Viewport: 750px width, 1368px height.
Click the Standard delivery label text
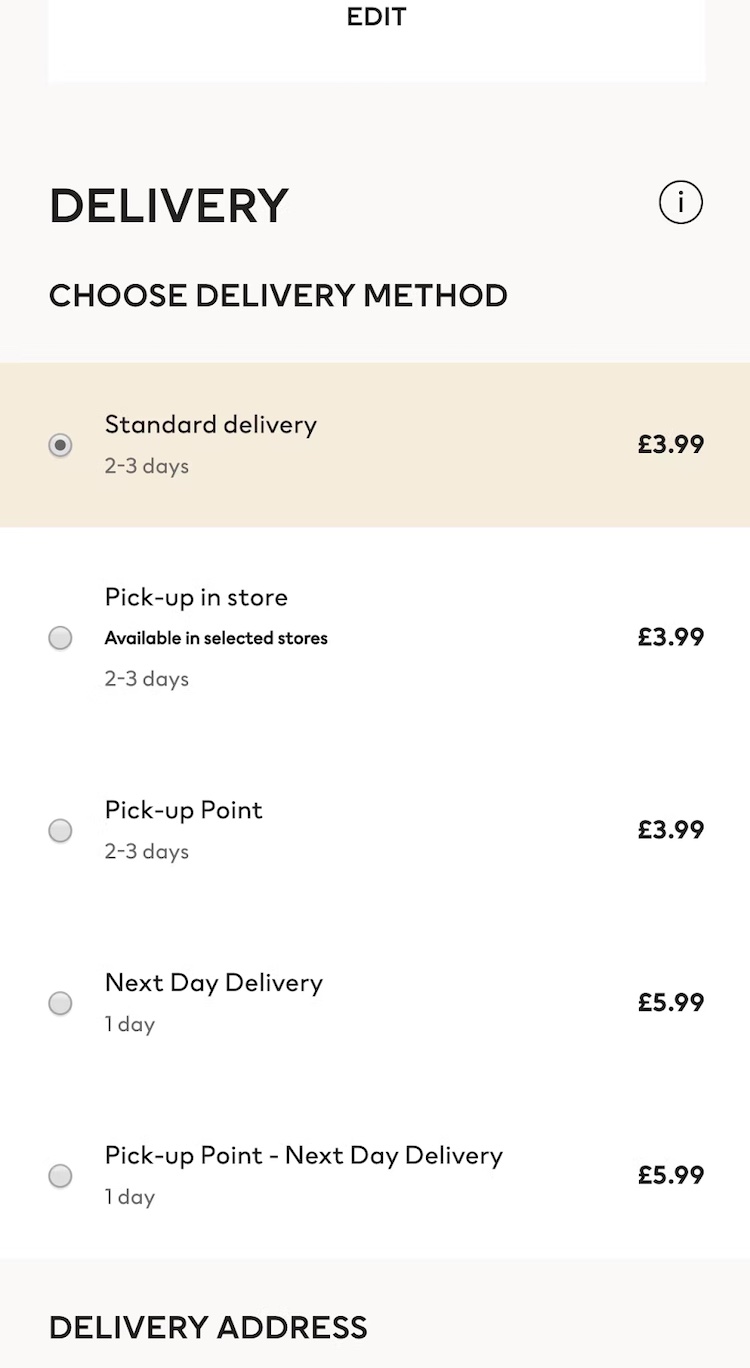click(210, 424)
